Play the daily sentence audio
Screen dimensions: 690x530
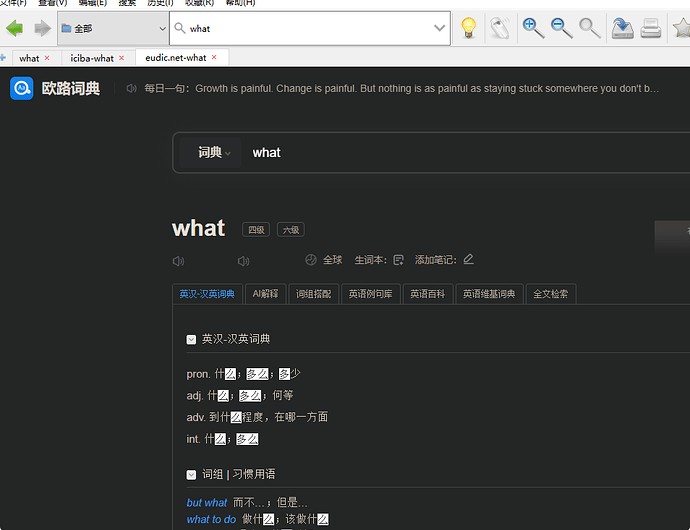[x=132, y=89]
